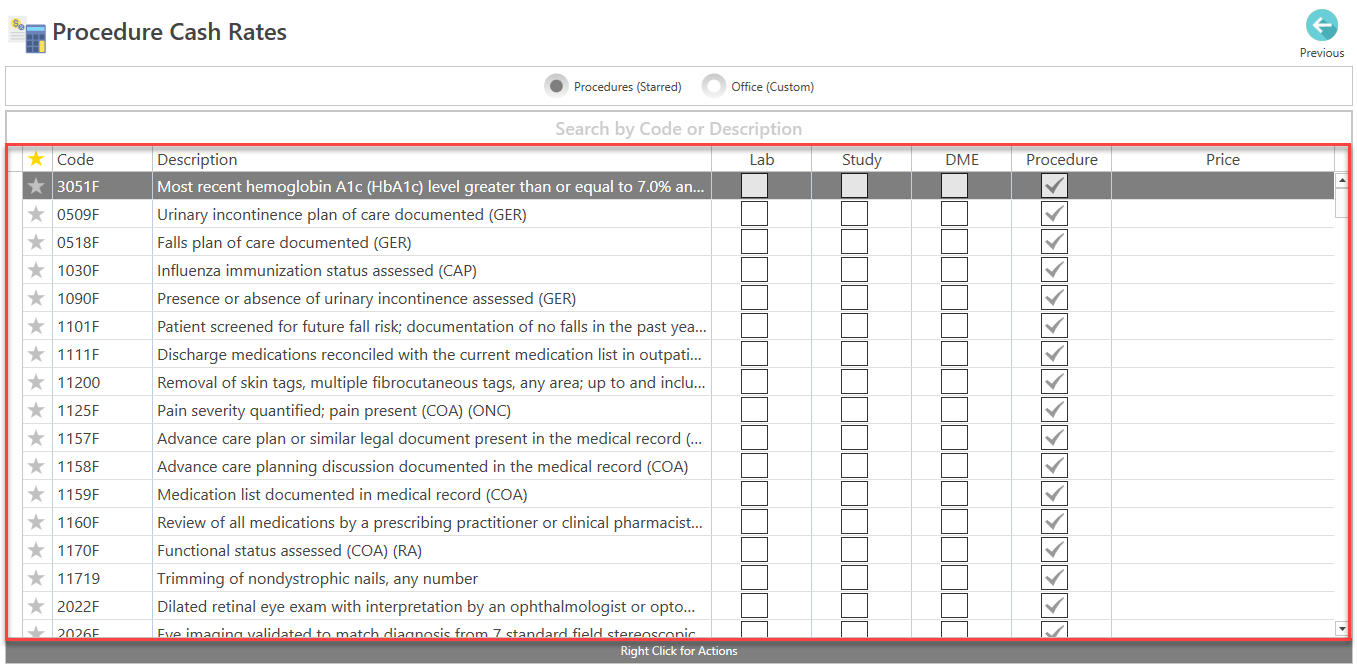The width and height of the screenshot is (1357, 666).
Task: Check the DME box for 1030F
Action: (954, 270)
